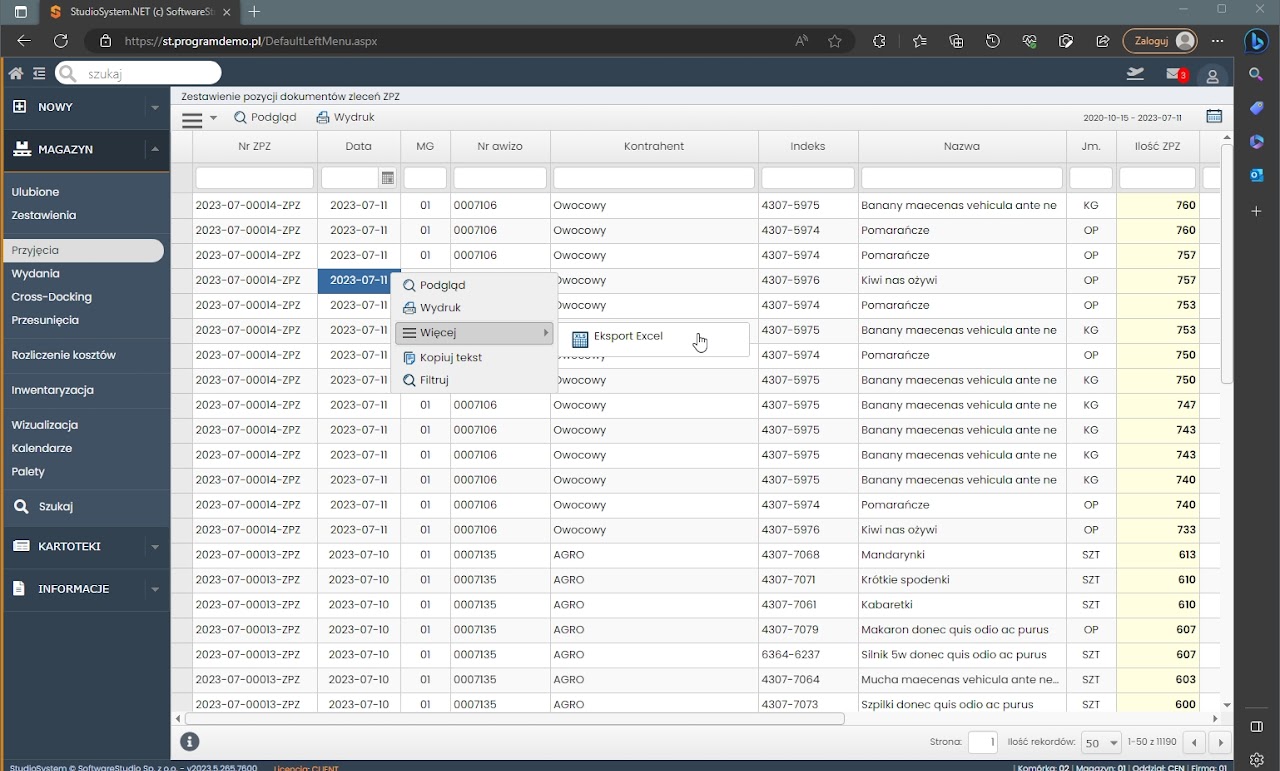Click the Podgląd toolbar button

click(265, 117)
